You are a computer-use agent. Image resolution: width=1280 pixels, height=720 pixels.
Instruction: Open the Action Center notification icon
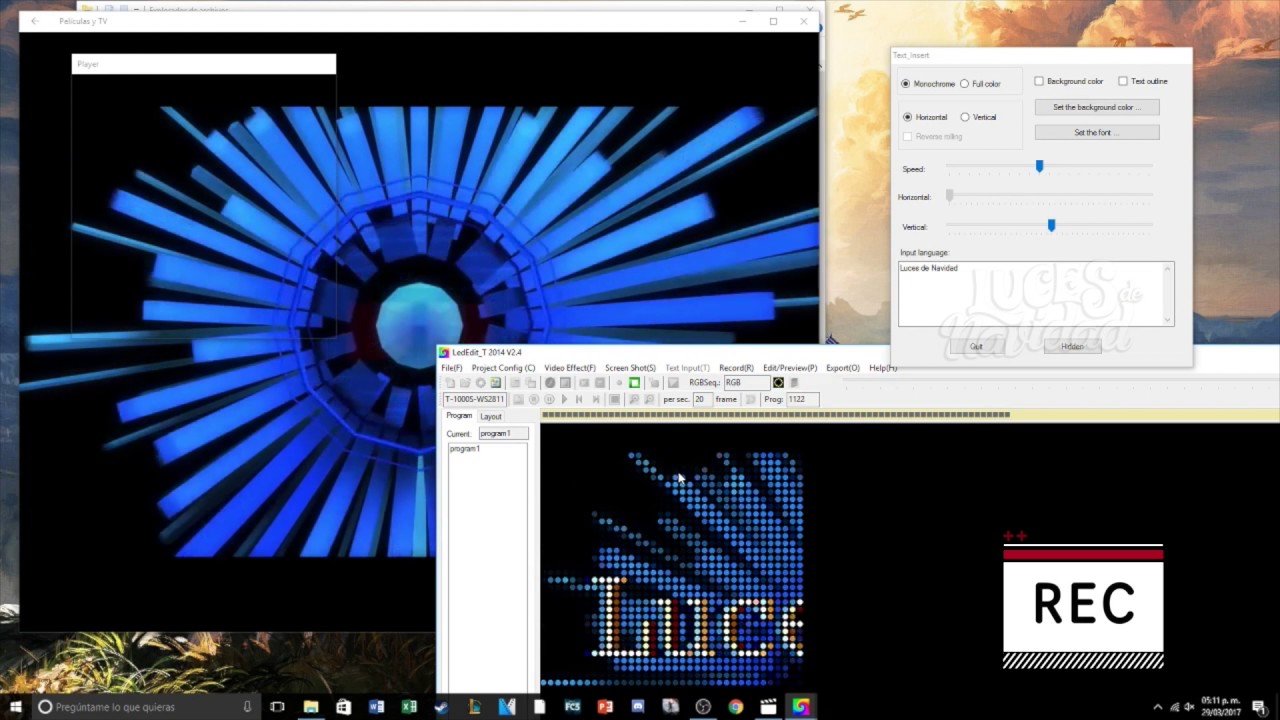point(1258,707)
